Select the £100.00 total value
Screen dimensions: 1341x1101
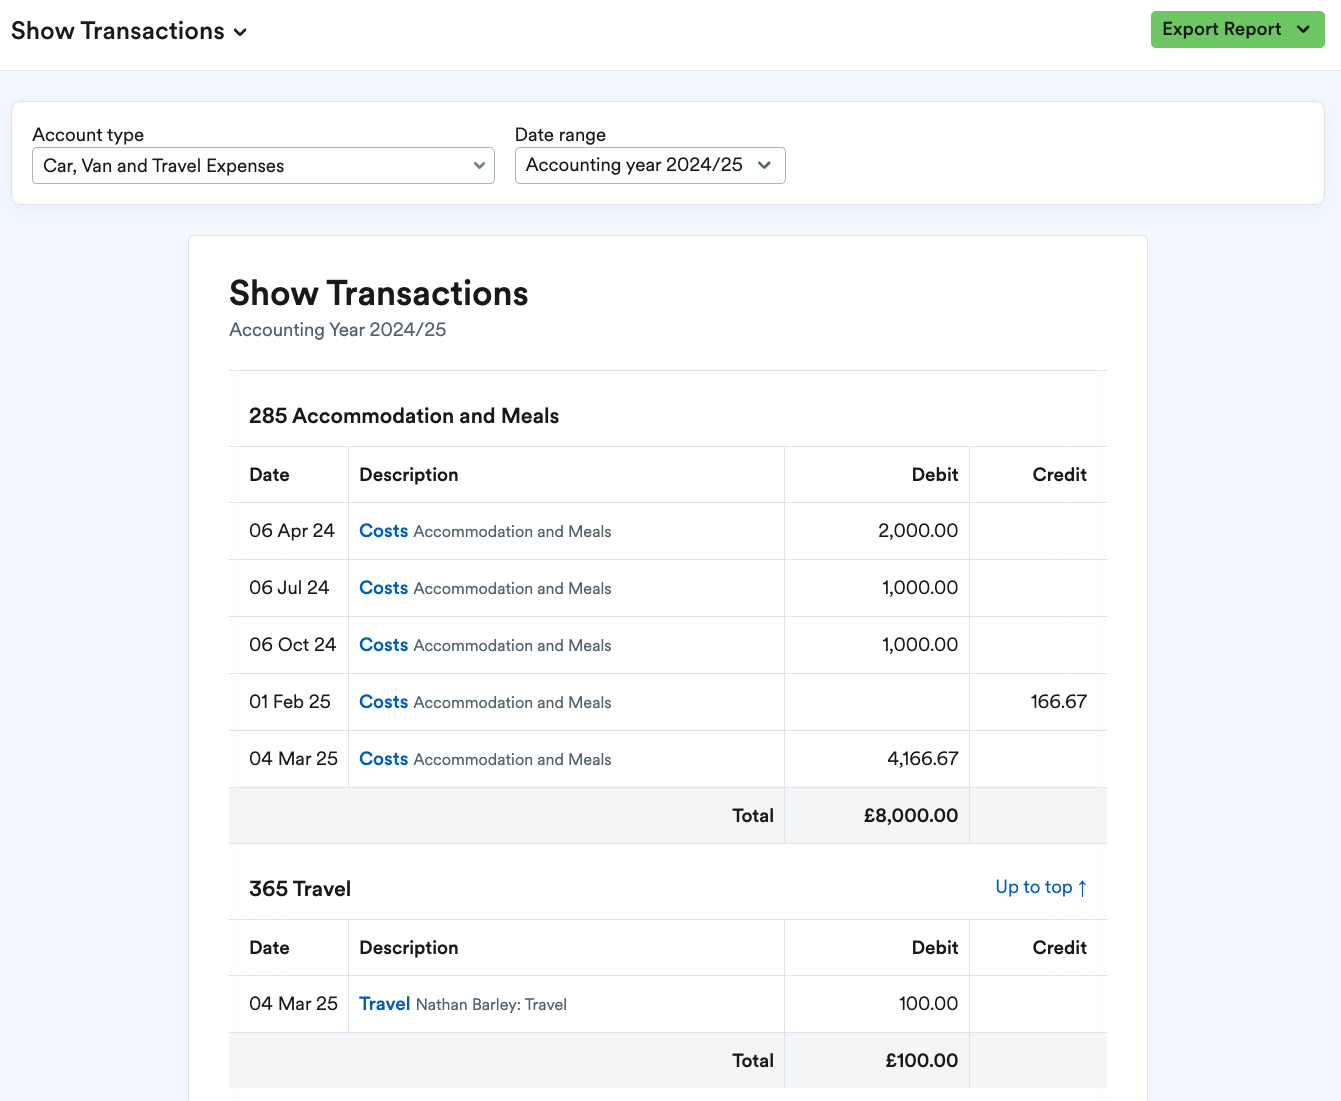pos(922,1061)
